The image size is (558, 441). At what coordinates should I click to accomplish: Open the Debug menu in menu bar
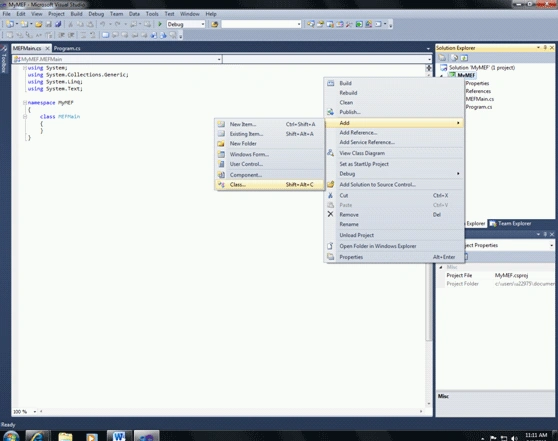coord(96,14)
